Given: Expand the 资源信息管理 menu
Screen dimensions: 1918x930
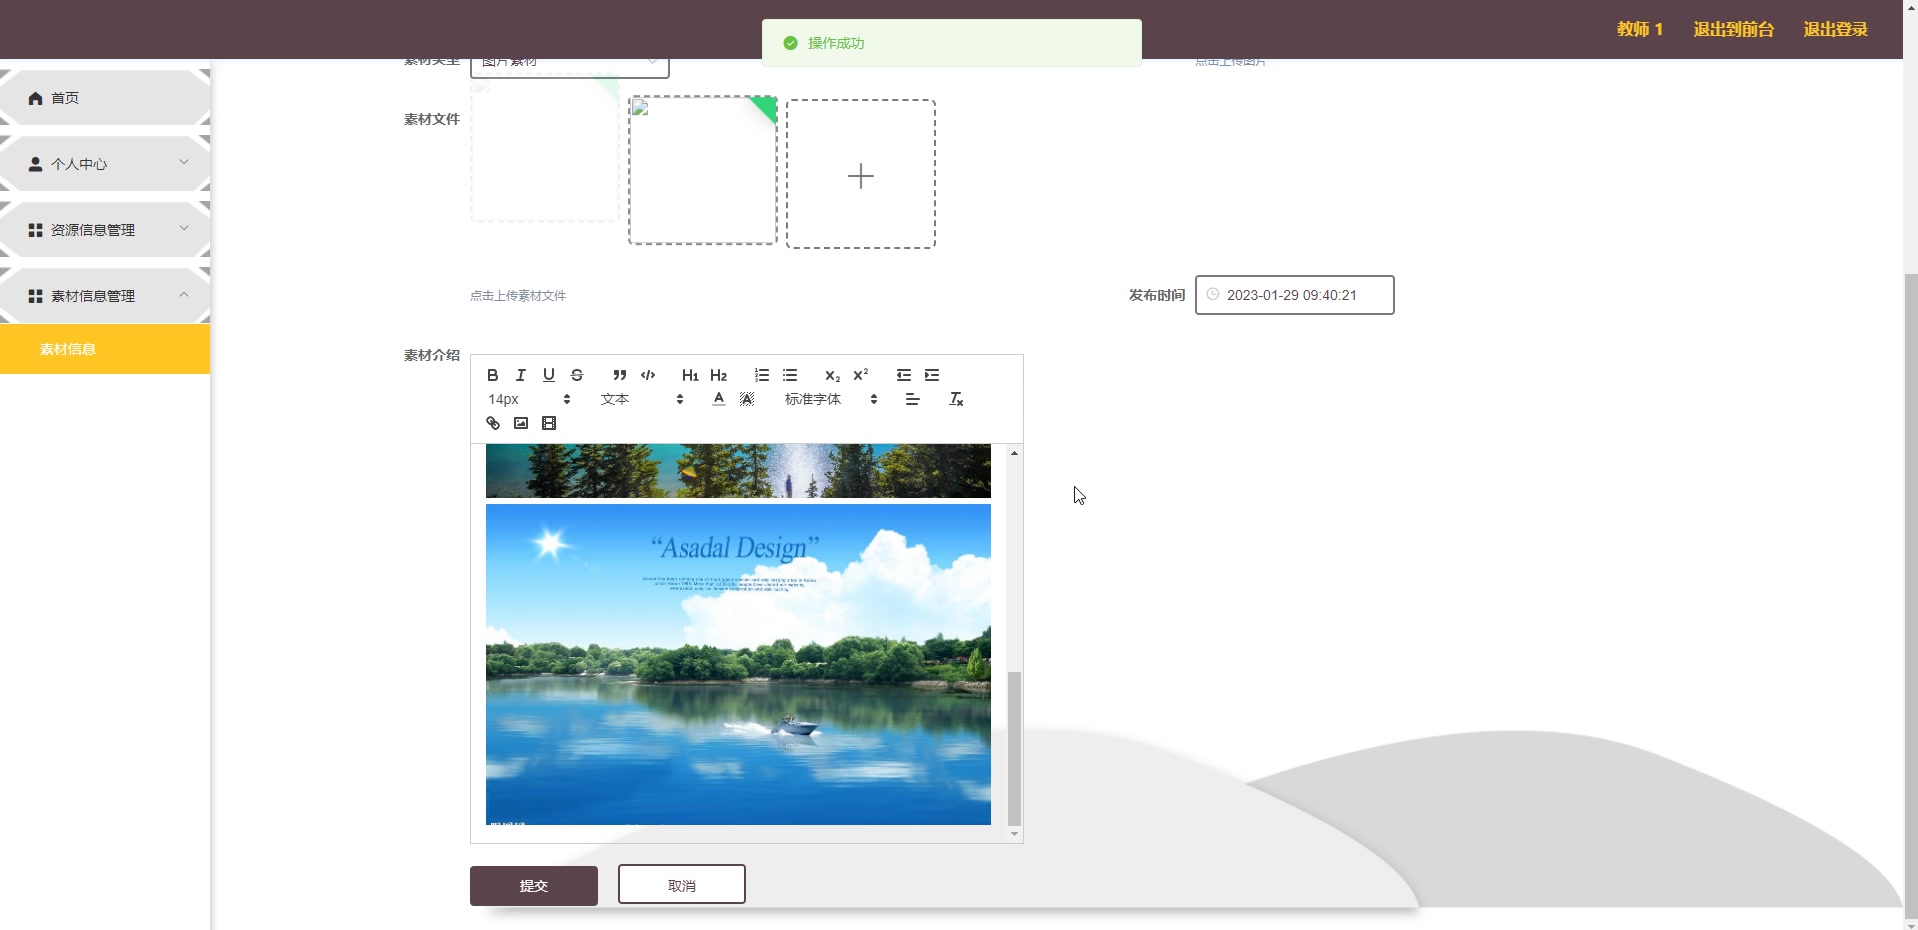Looking at the screenshot, I should (105, 230).
